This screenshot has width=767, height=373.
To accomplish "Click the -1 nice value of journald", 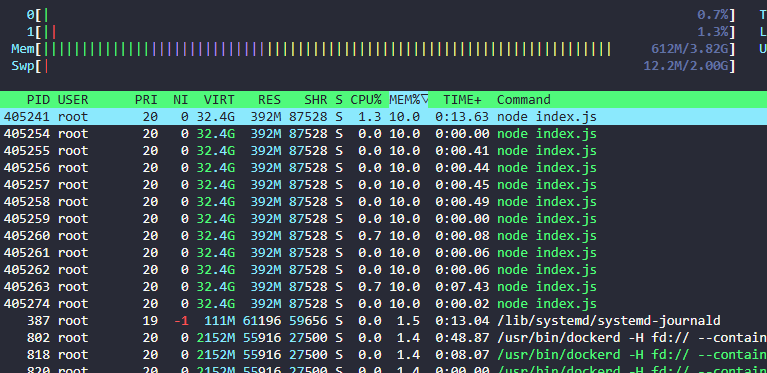I will (181, 321).
